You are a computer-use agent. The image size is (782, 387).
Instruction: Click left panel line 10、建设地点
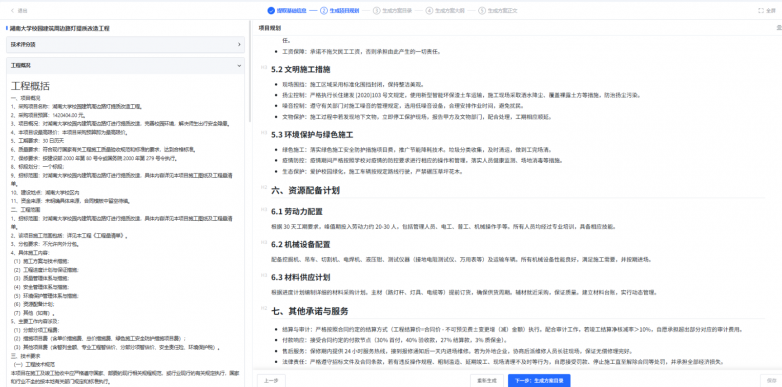45,192
